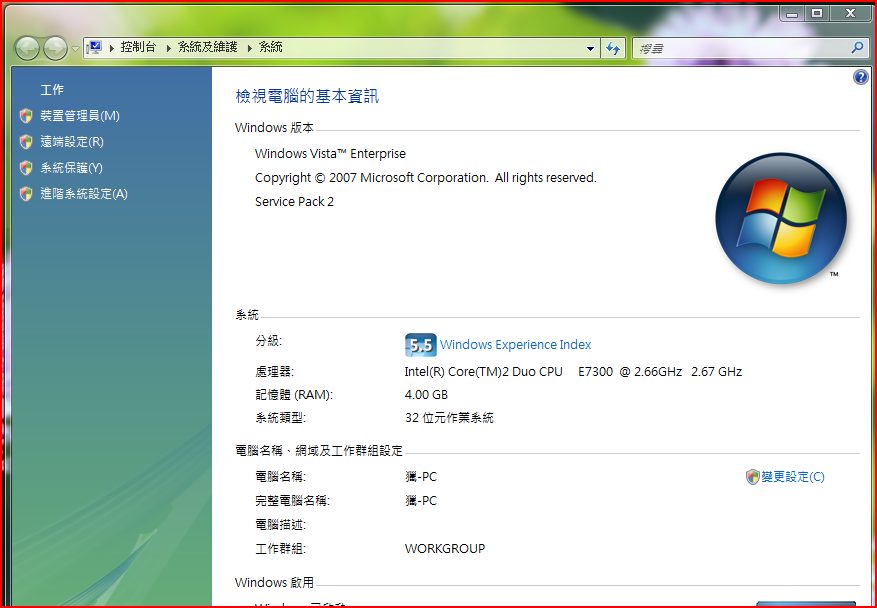Maximize the System window

817,13
